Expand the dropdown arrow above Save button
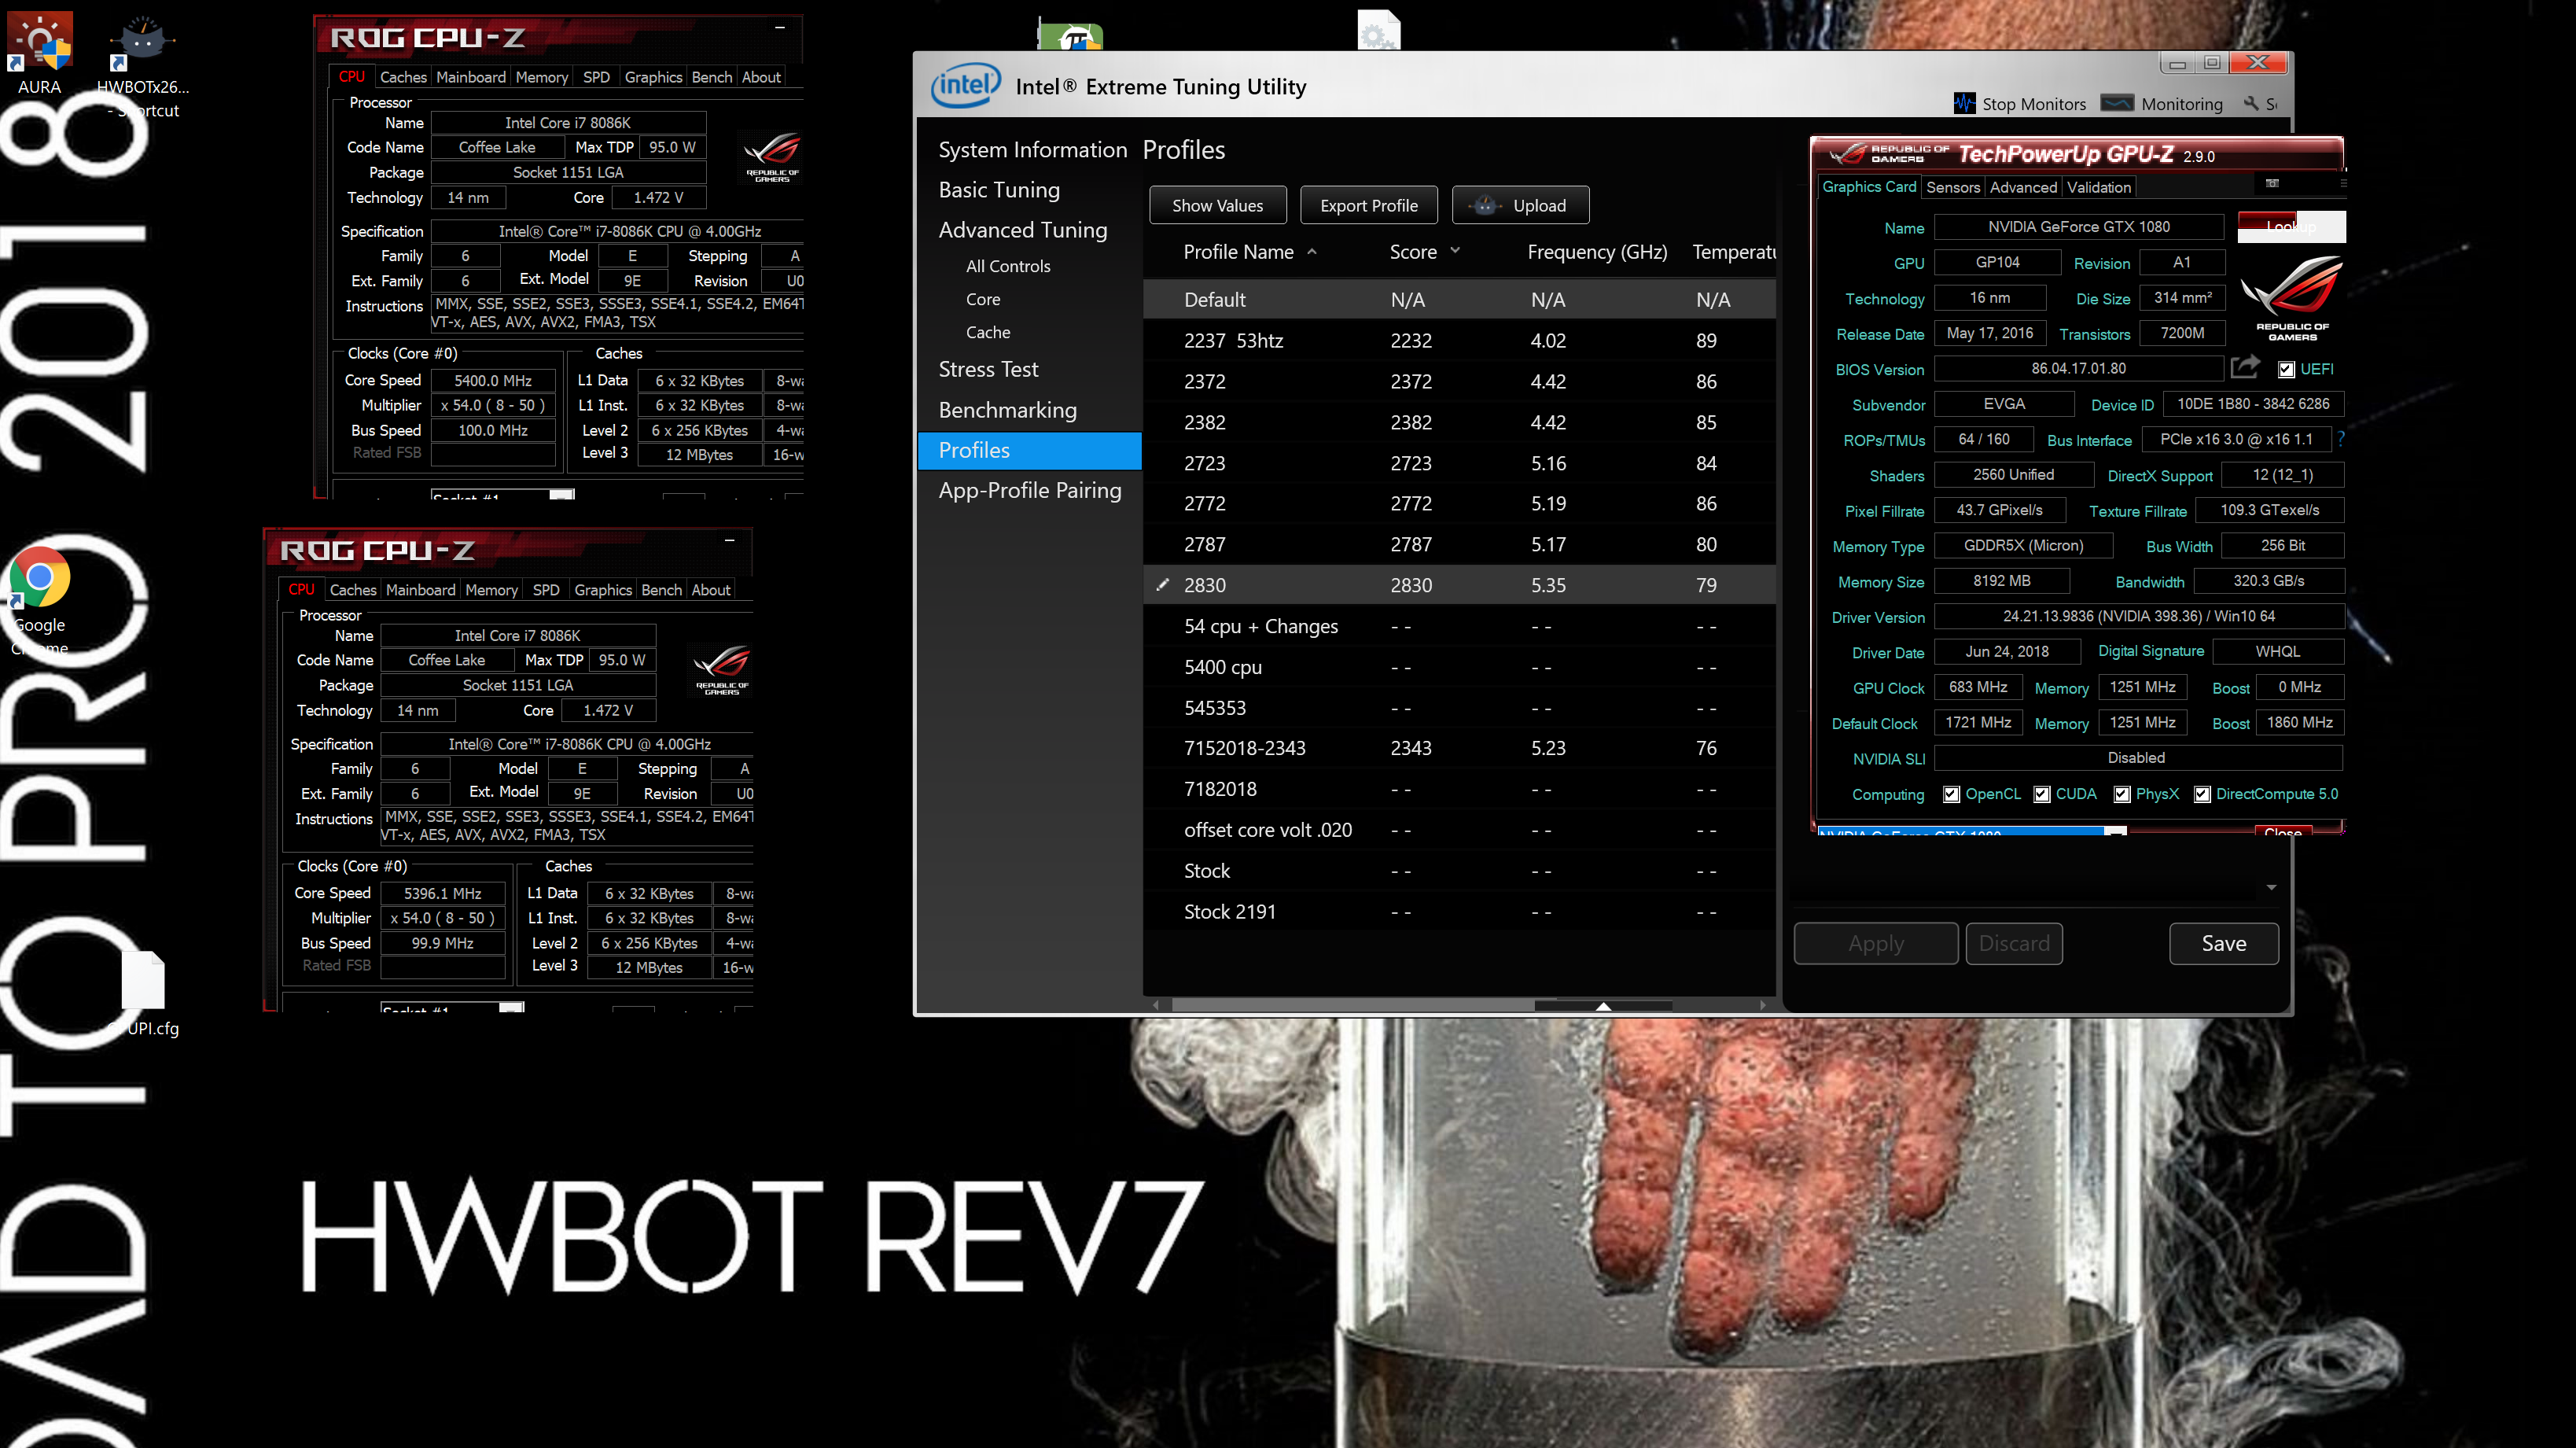 point(2271,887)
